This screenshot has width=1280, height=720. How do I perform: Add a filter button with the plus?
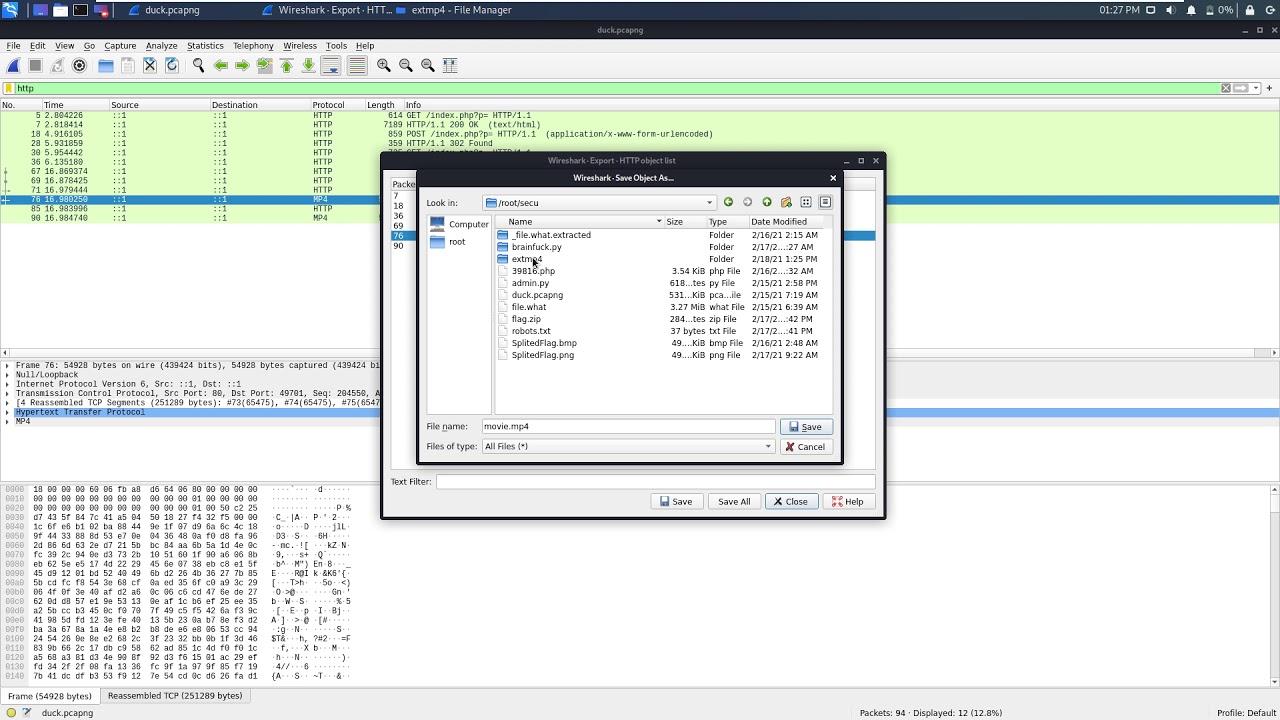click(1270, 88)
